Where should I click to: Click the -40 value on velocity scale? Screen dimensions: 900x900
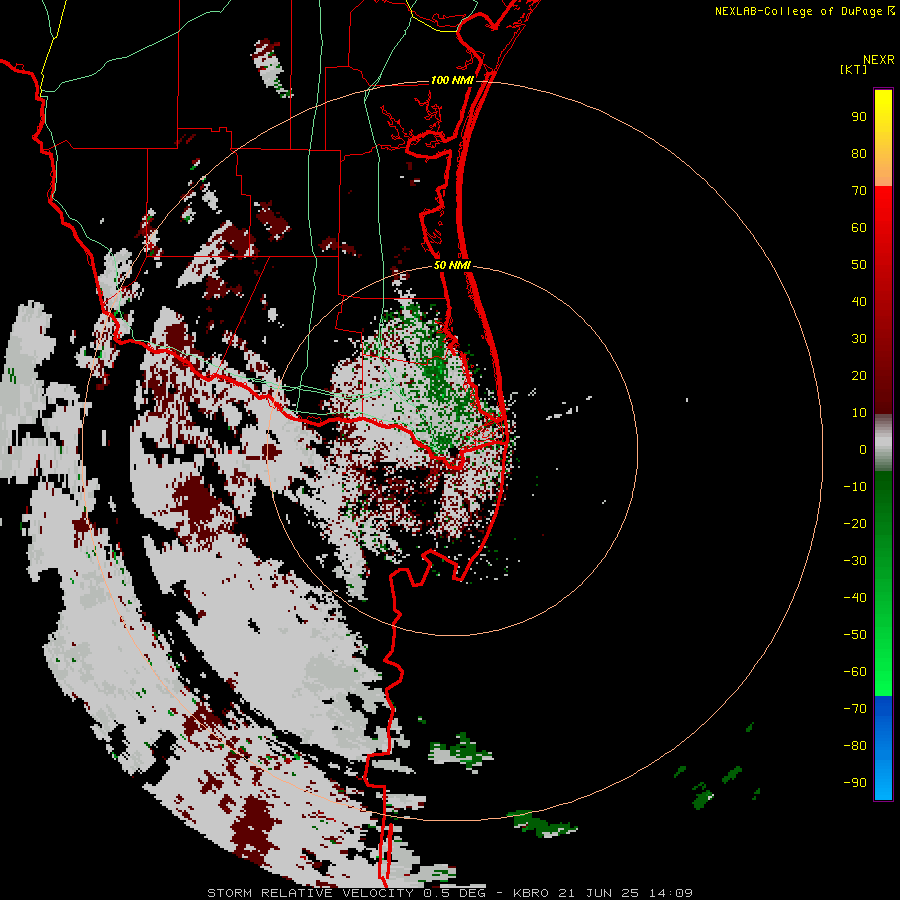tap(855, 598)
